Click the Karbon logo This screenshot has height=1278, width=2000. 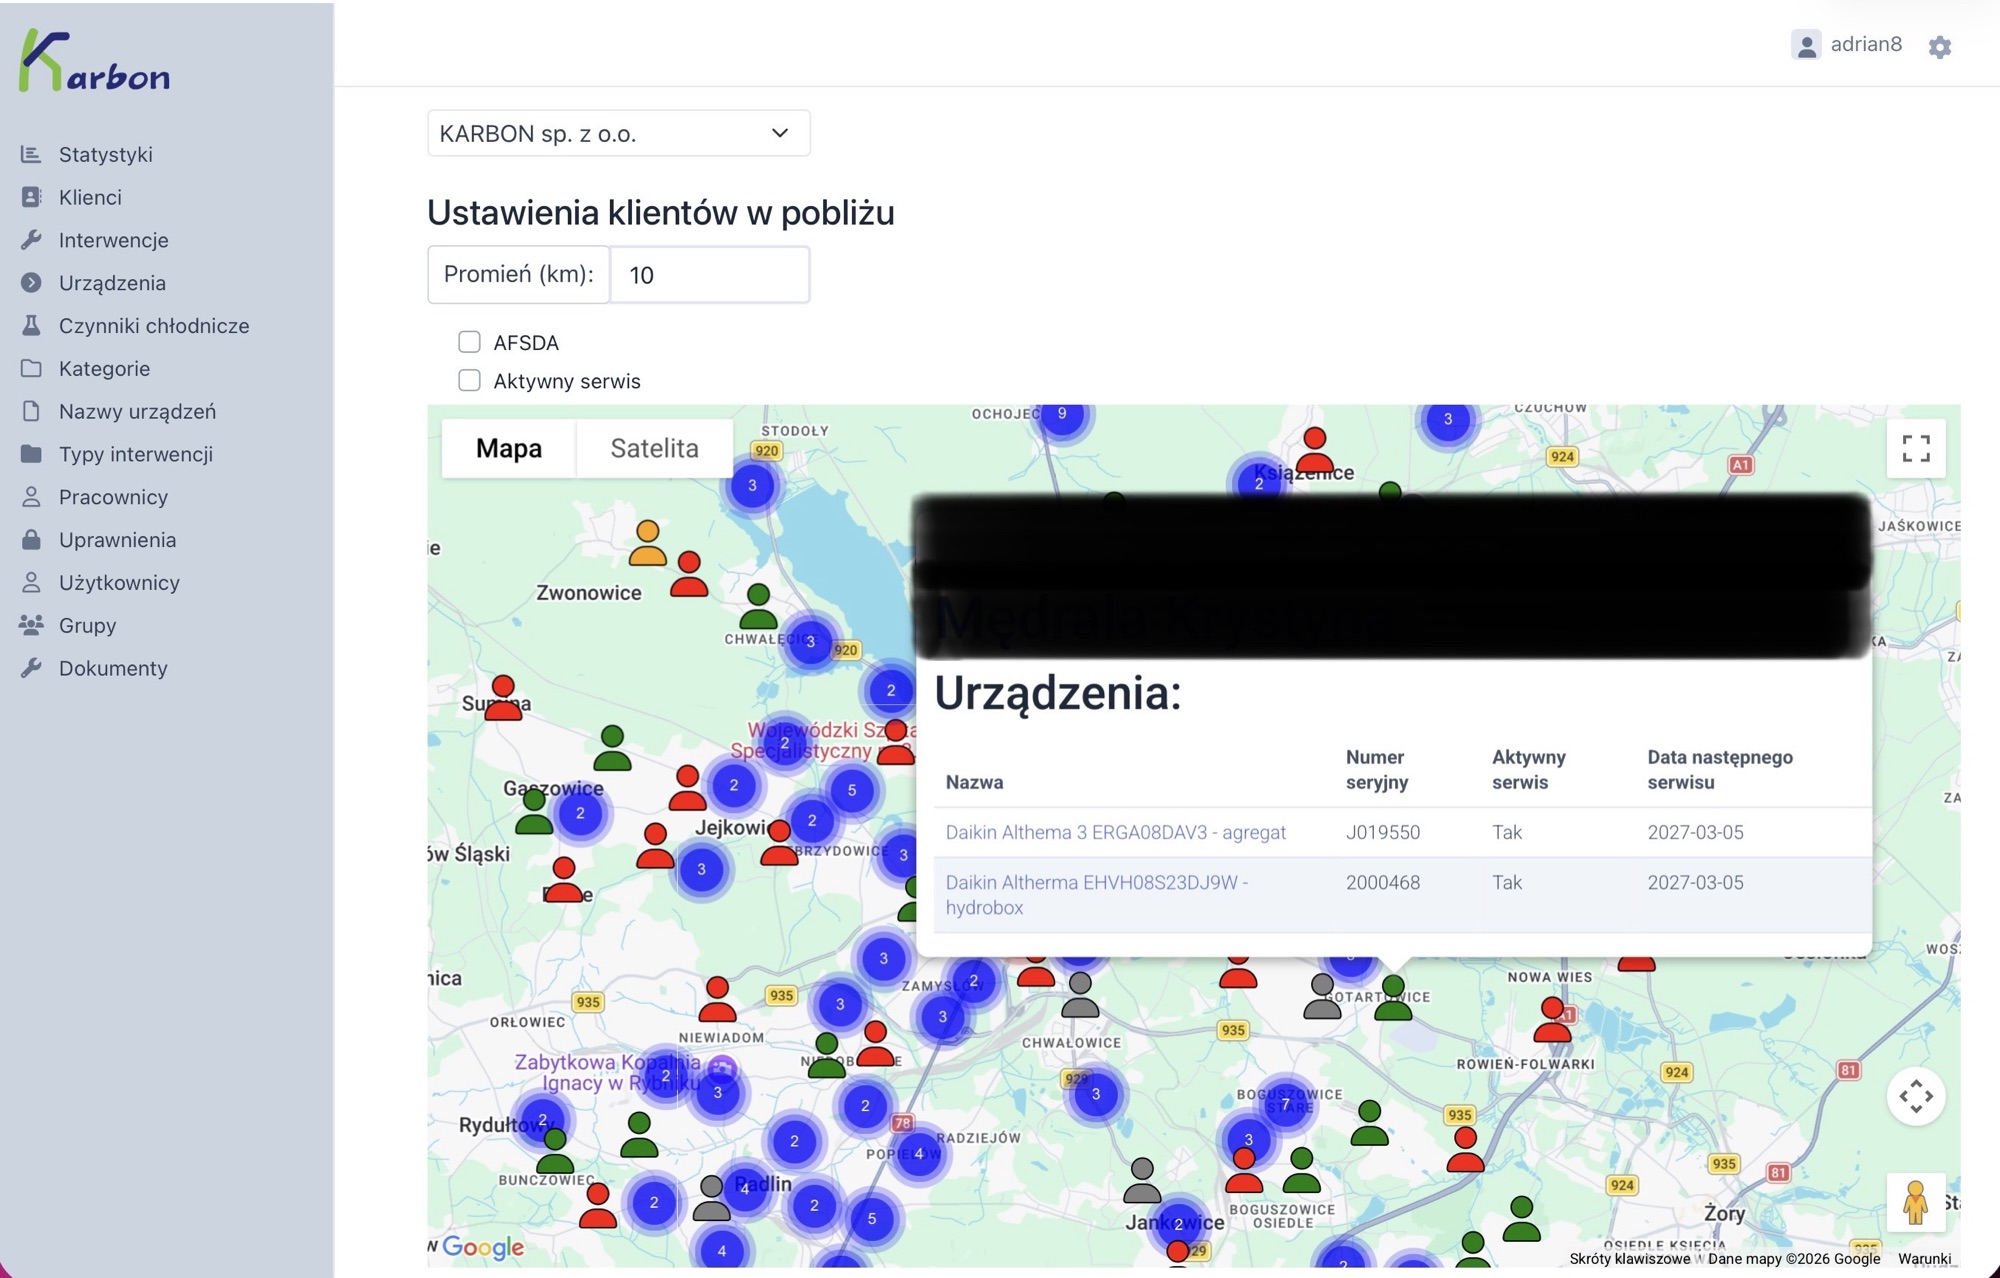(95, 62)
